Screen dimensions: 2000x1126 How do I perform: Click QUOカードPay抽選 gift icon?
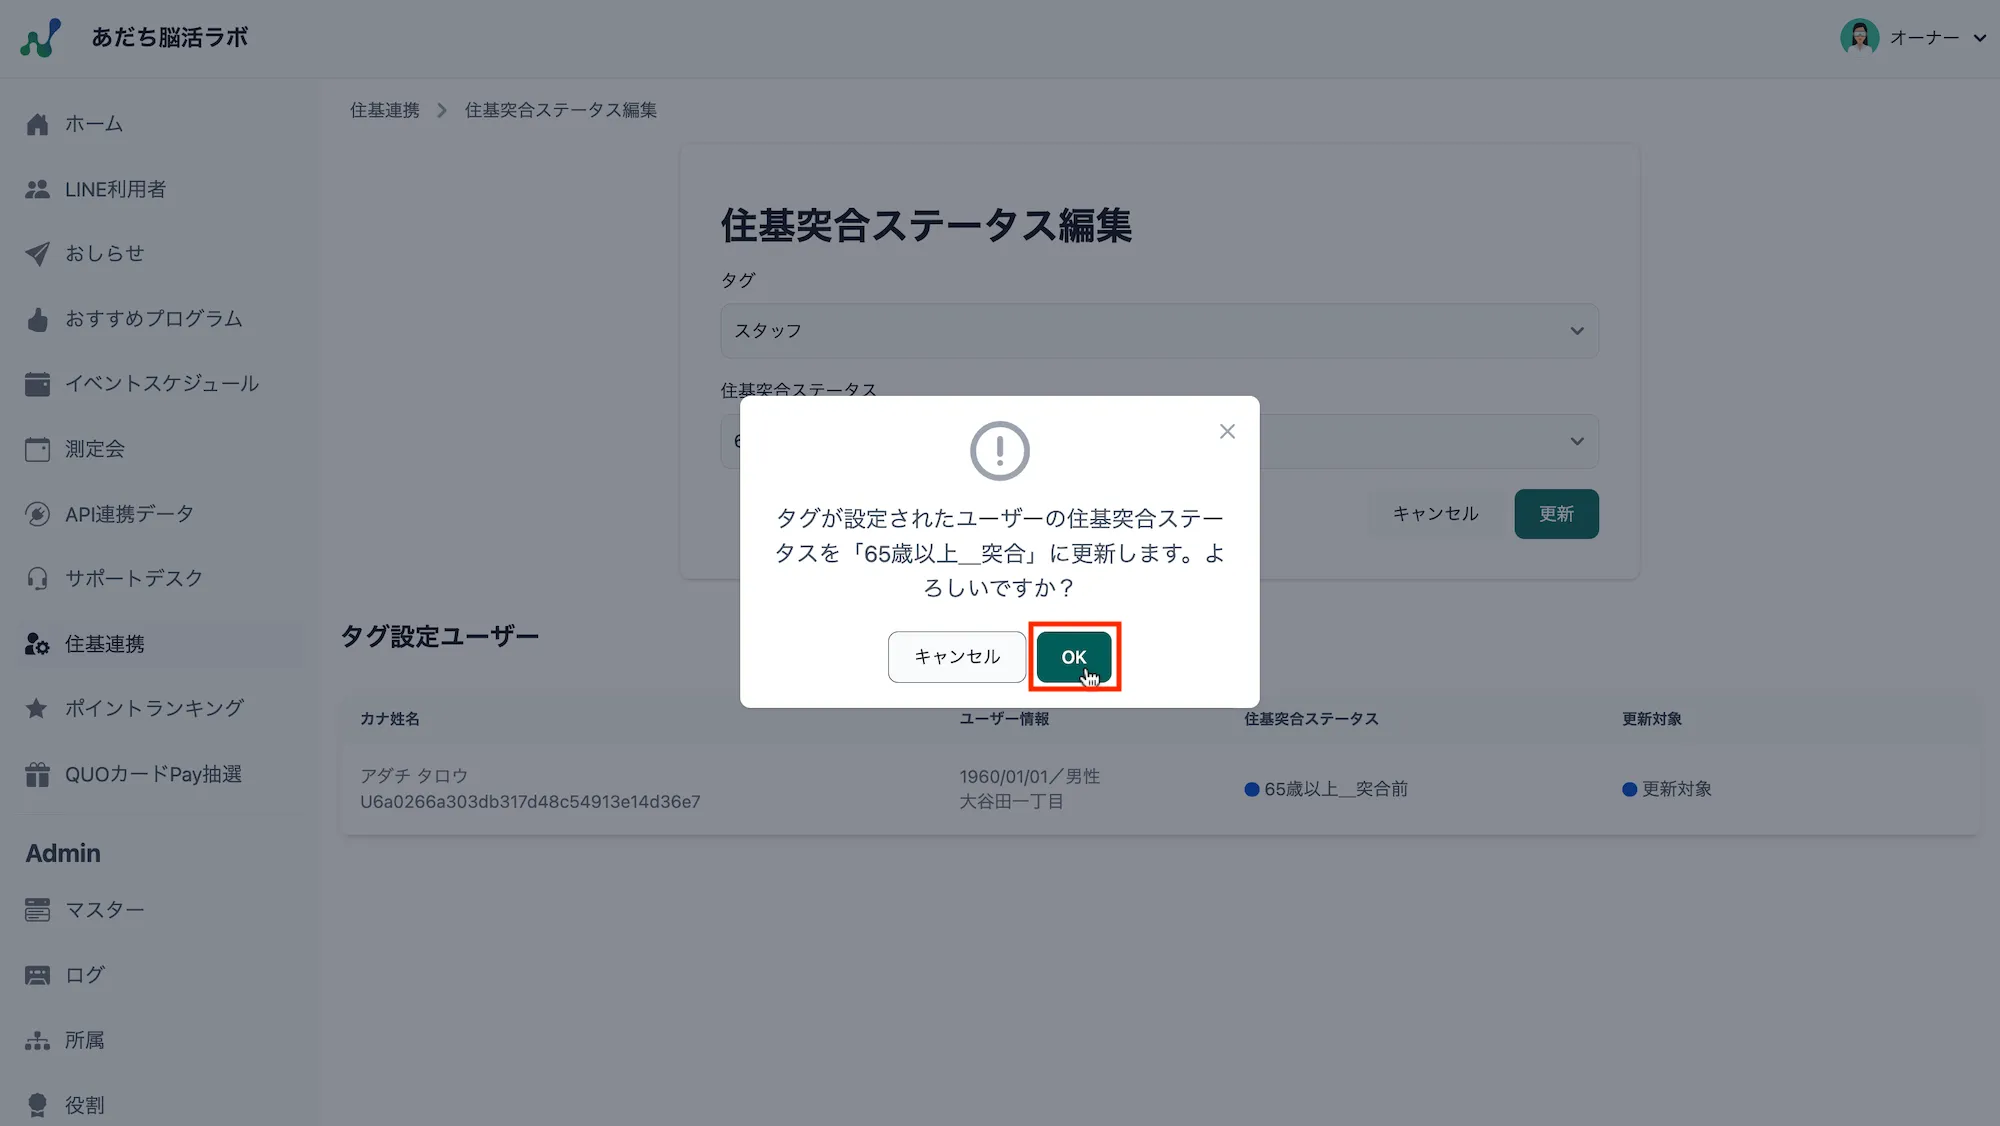(x=38, y=773)
